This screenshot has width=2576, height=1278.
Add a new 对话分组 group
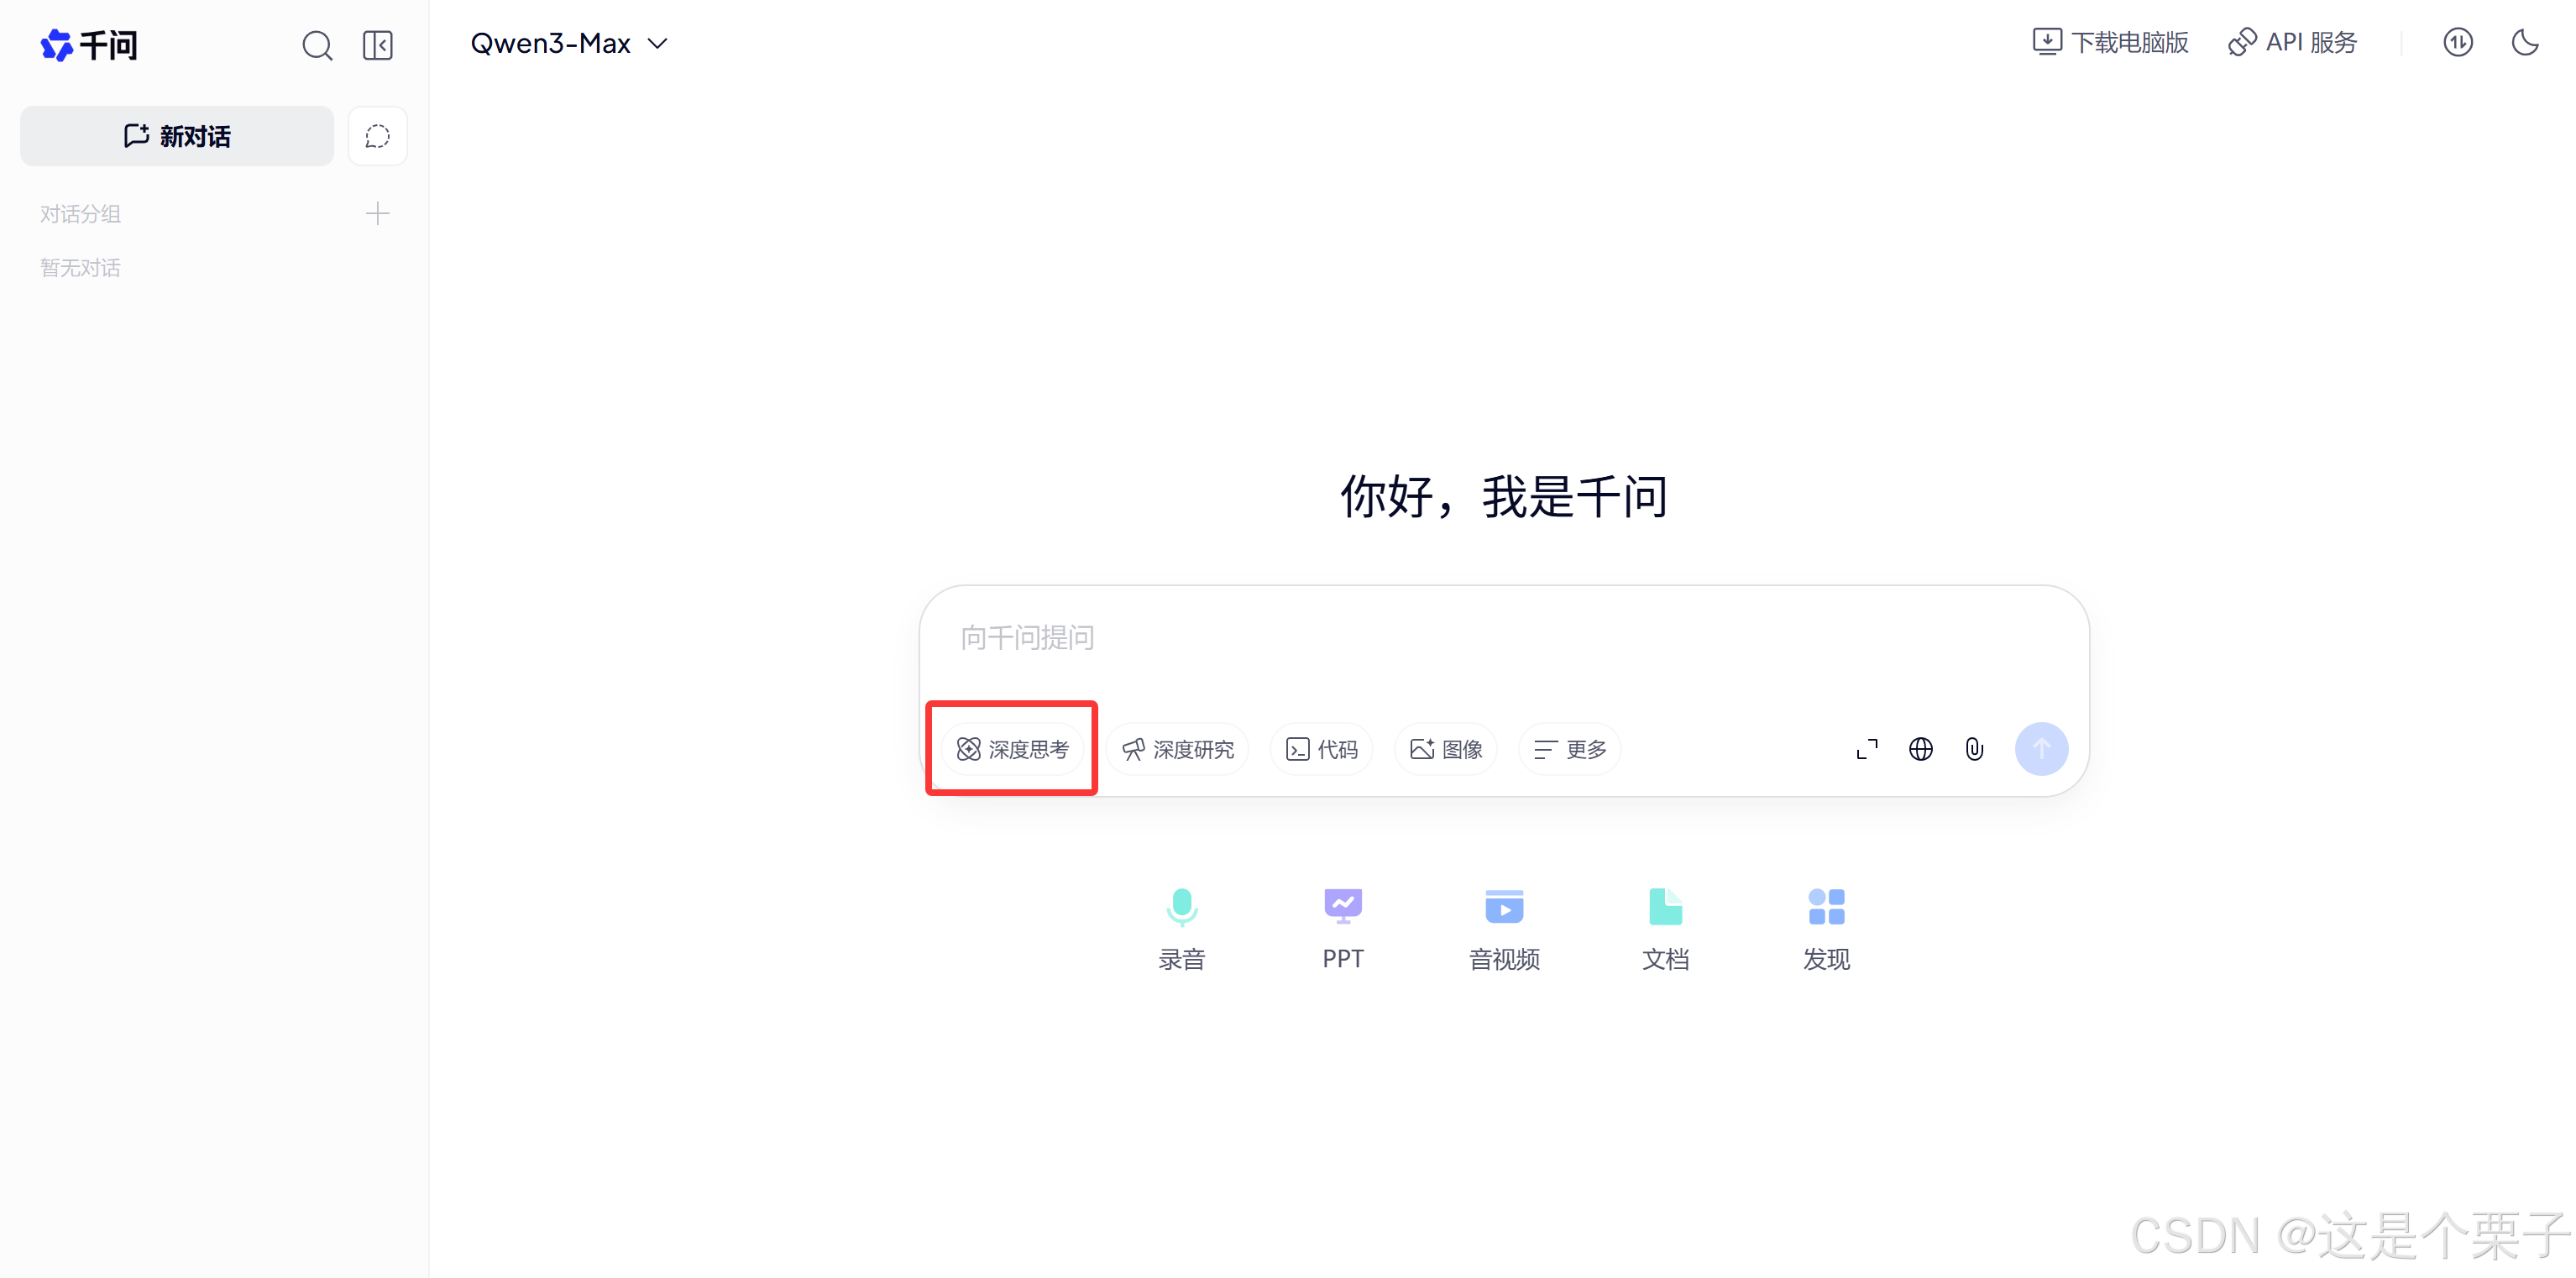click(x=377, y=213)
